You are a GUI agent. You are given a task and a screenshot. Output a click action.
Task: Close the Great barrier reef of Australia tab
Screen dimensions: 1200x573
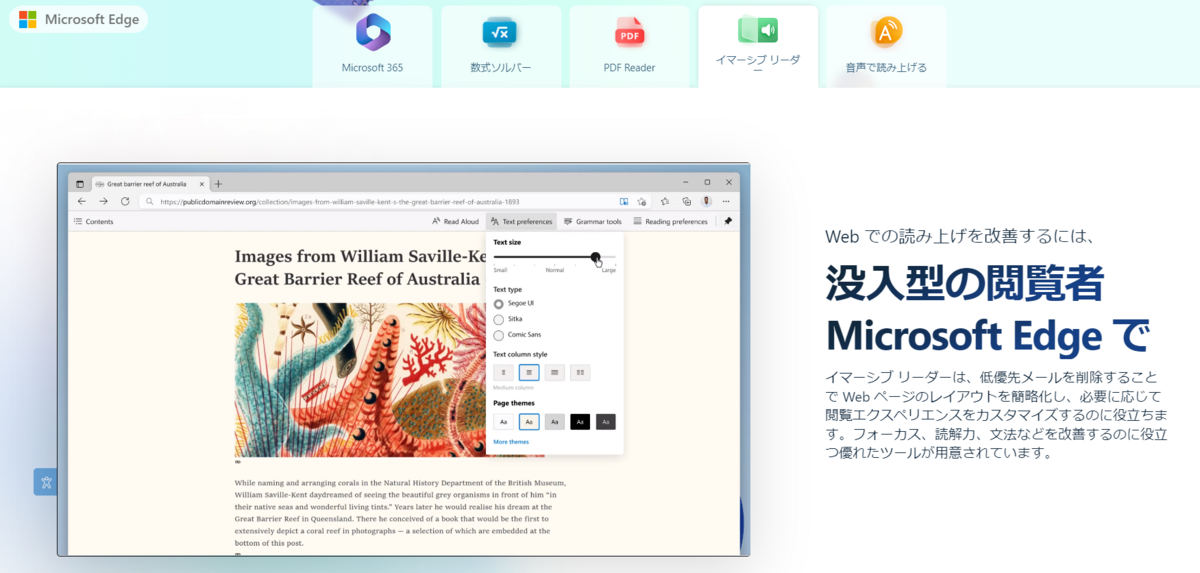(201, 184)
